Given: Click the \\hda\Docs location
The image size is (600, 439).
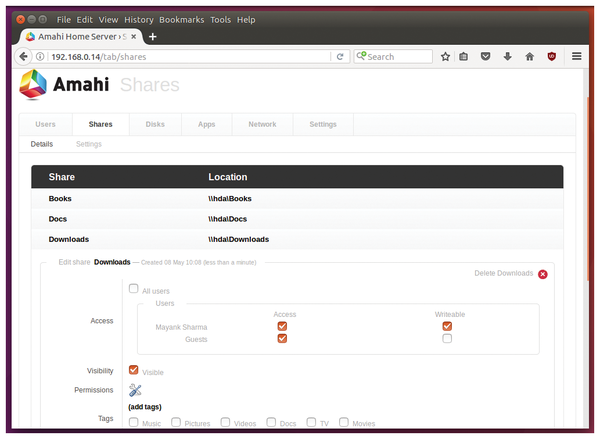Looking at the screenshot, I should click(x=228, y=219).
